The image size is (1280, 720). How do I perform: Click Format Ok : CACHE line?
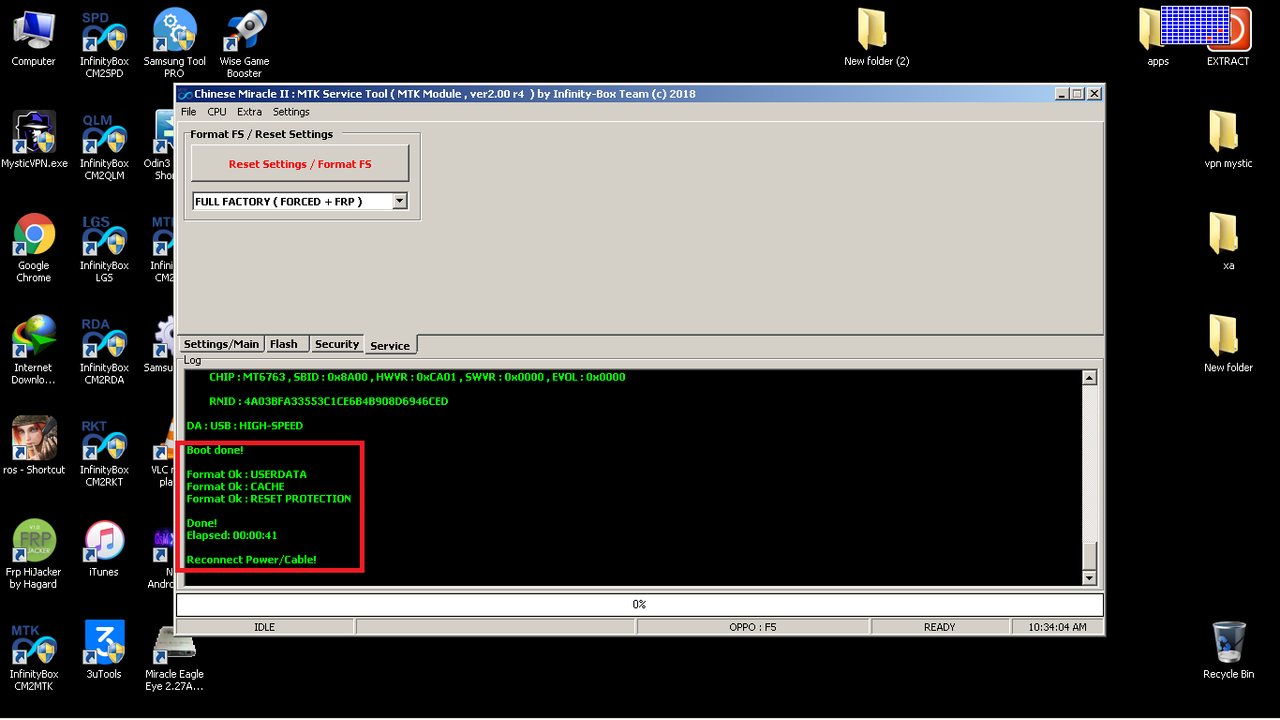coord(236,486)
